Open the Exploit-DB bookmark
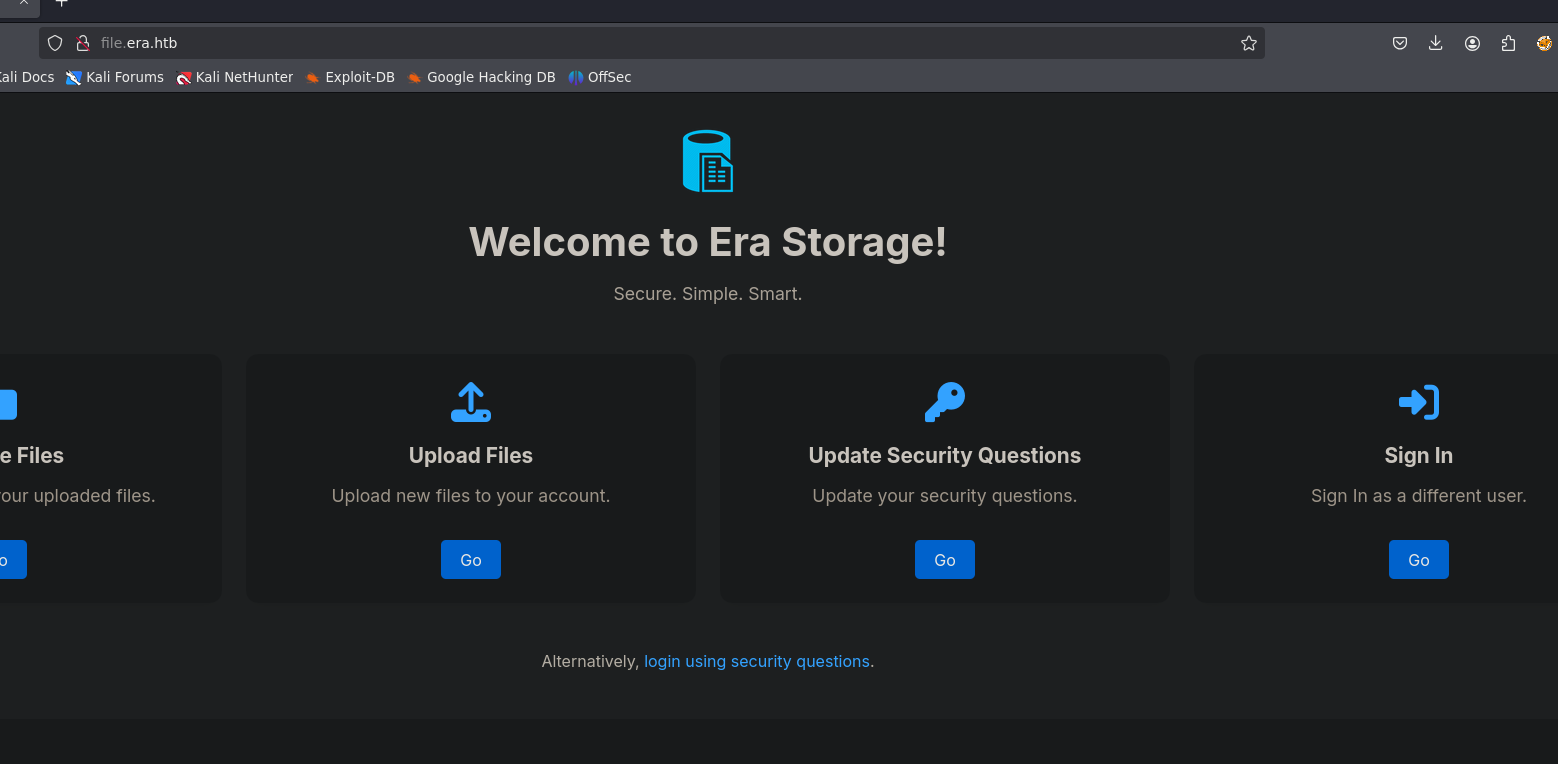Viewport: 1558px width, 764px height. [x=350, y=77]
